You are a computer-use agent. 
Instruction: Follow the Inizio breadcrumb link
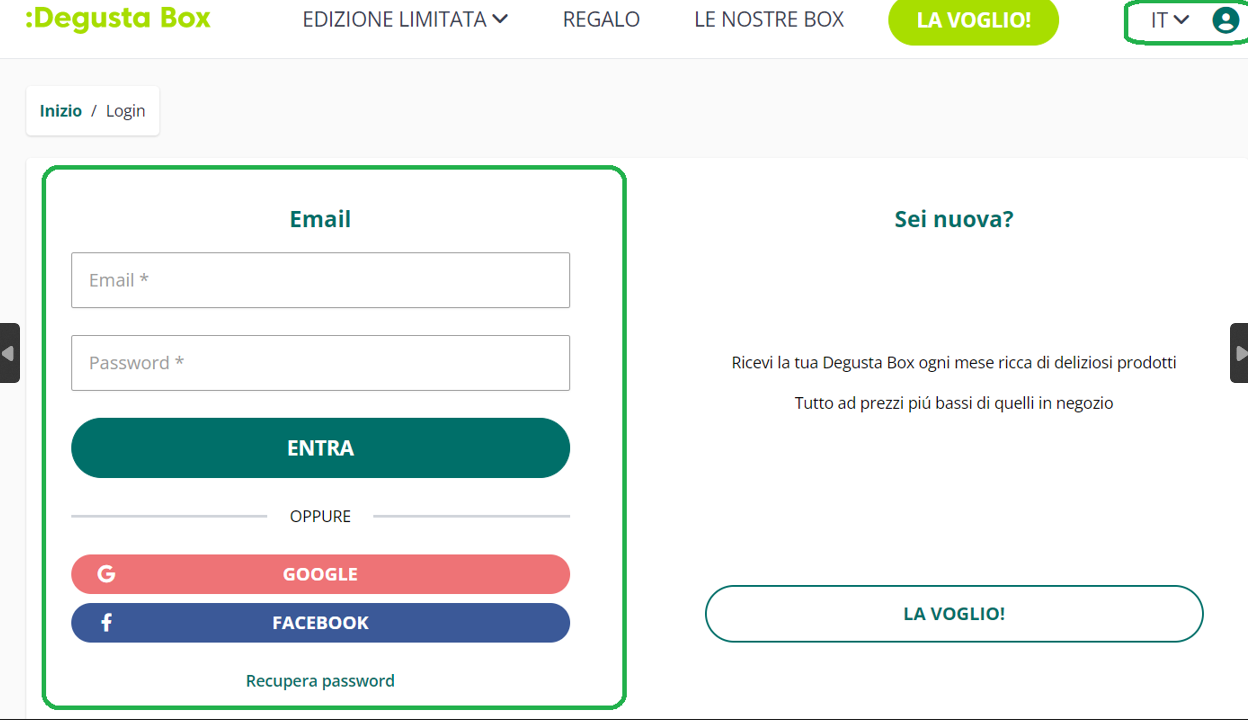tap(61, 111)
